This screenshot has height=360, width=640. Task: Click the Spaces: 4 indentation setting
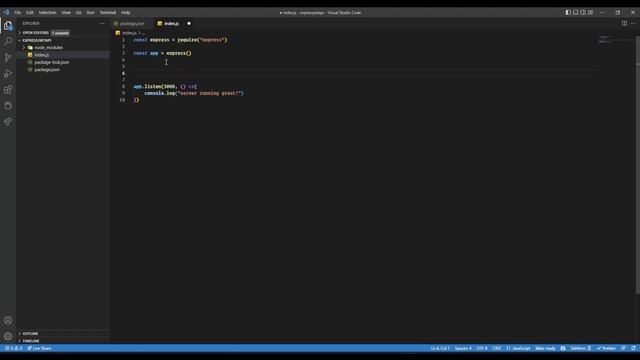[463, 348]
